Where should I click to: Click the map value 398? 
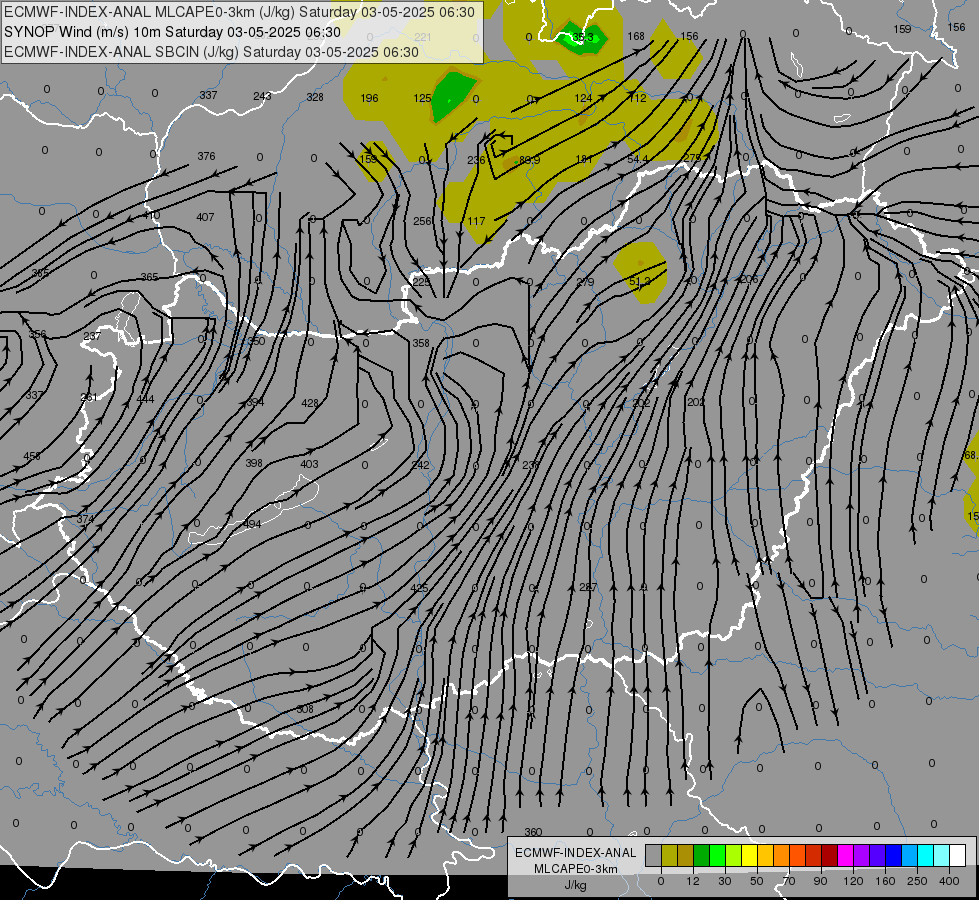254,463
